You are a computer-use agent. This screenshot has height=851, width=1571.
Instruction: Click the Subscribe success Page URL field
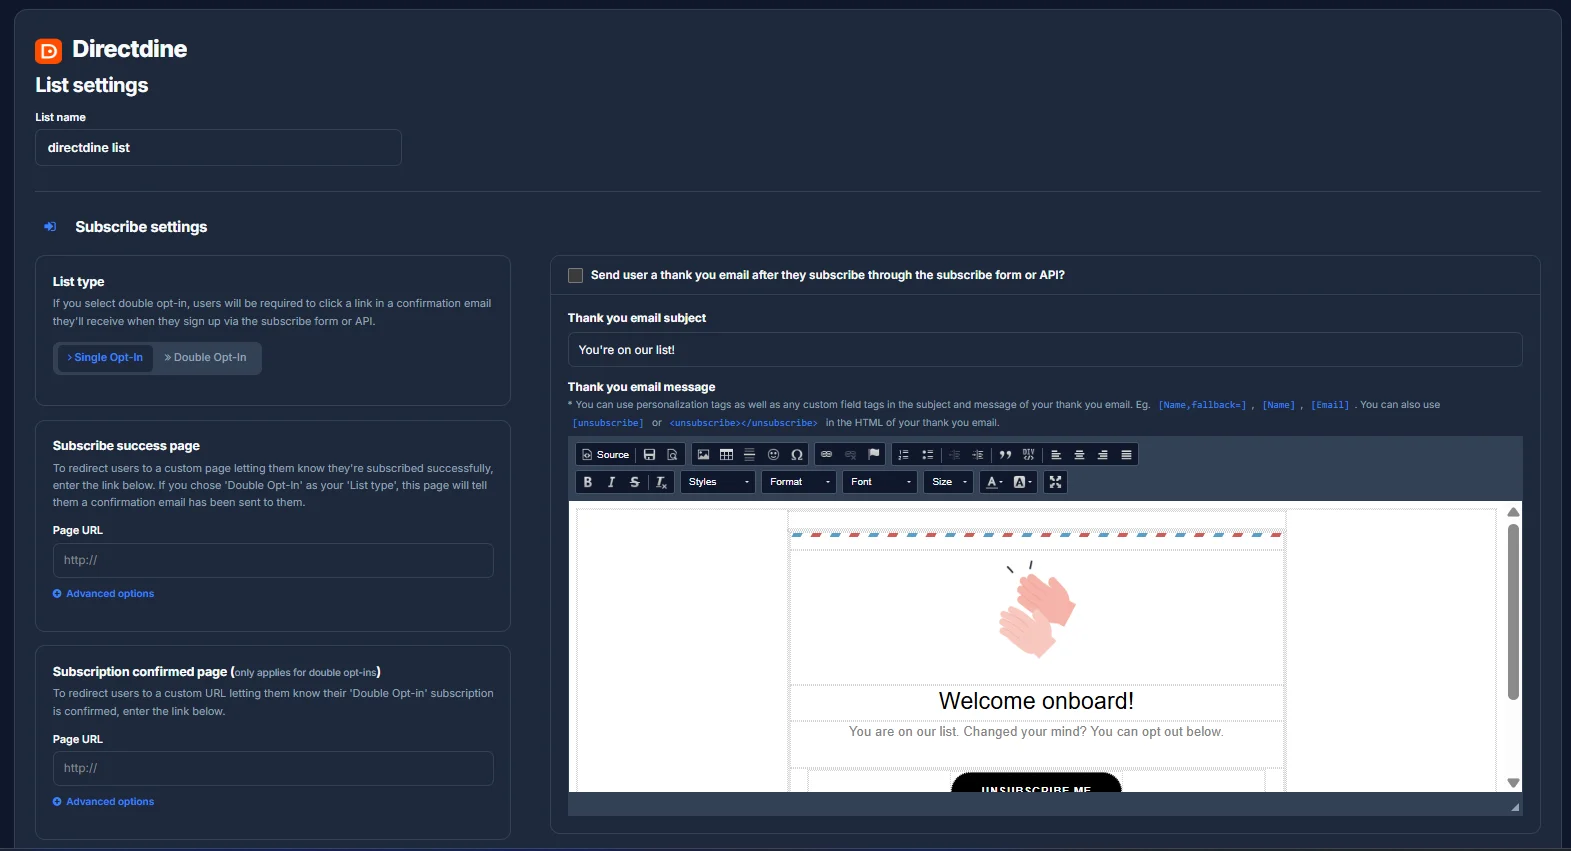pos(273,561)
